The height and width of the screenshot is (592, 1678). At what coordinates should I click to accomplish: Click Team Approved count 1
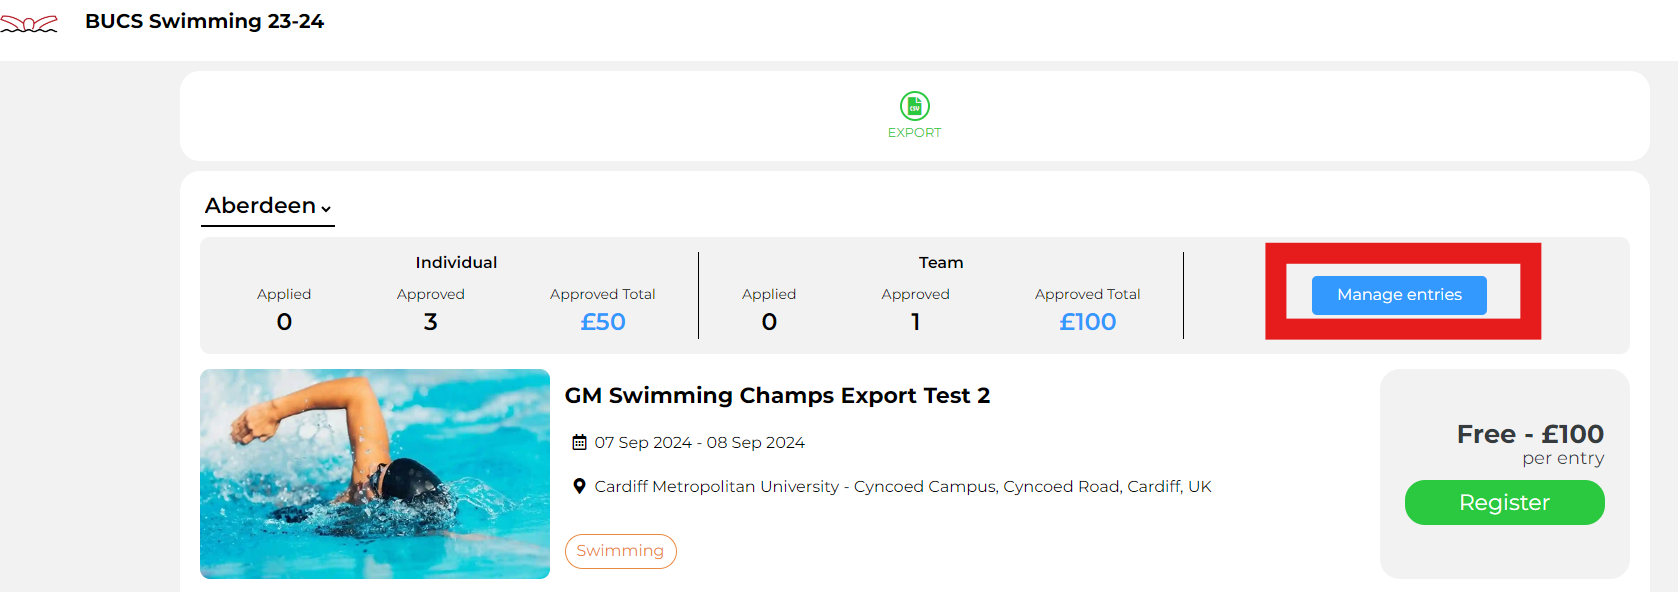coord(915,322)
